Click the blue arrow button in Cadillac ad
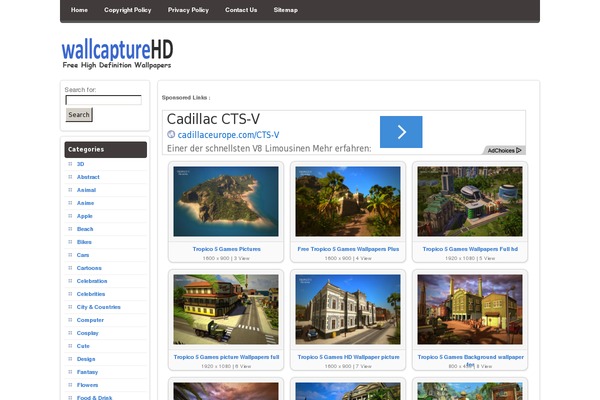This screenshot has height=400, width=600. pyautogui.click(x=401, y=132)
